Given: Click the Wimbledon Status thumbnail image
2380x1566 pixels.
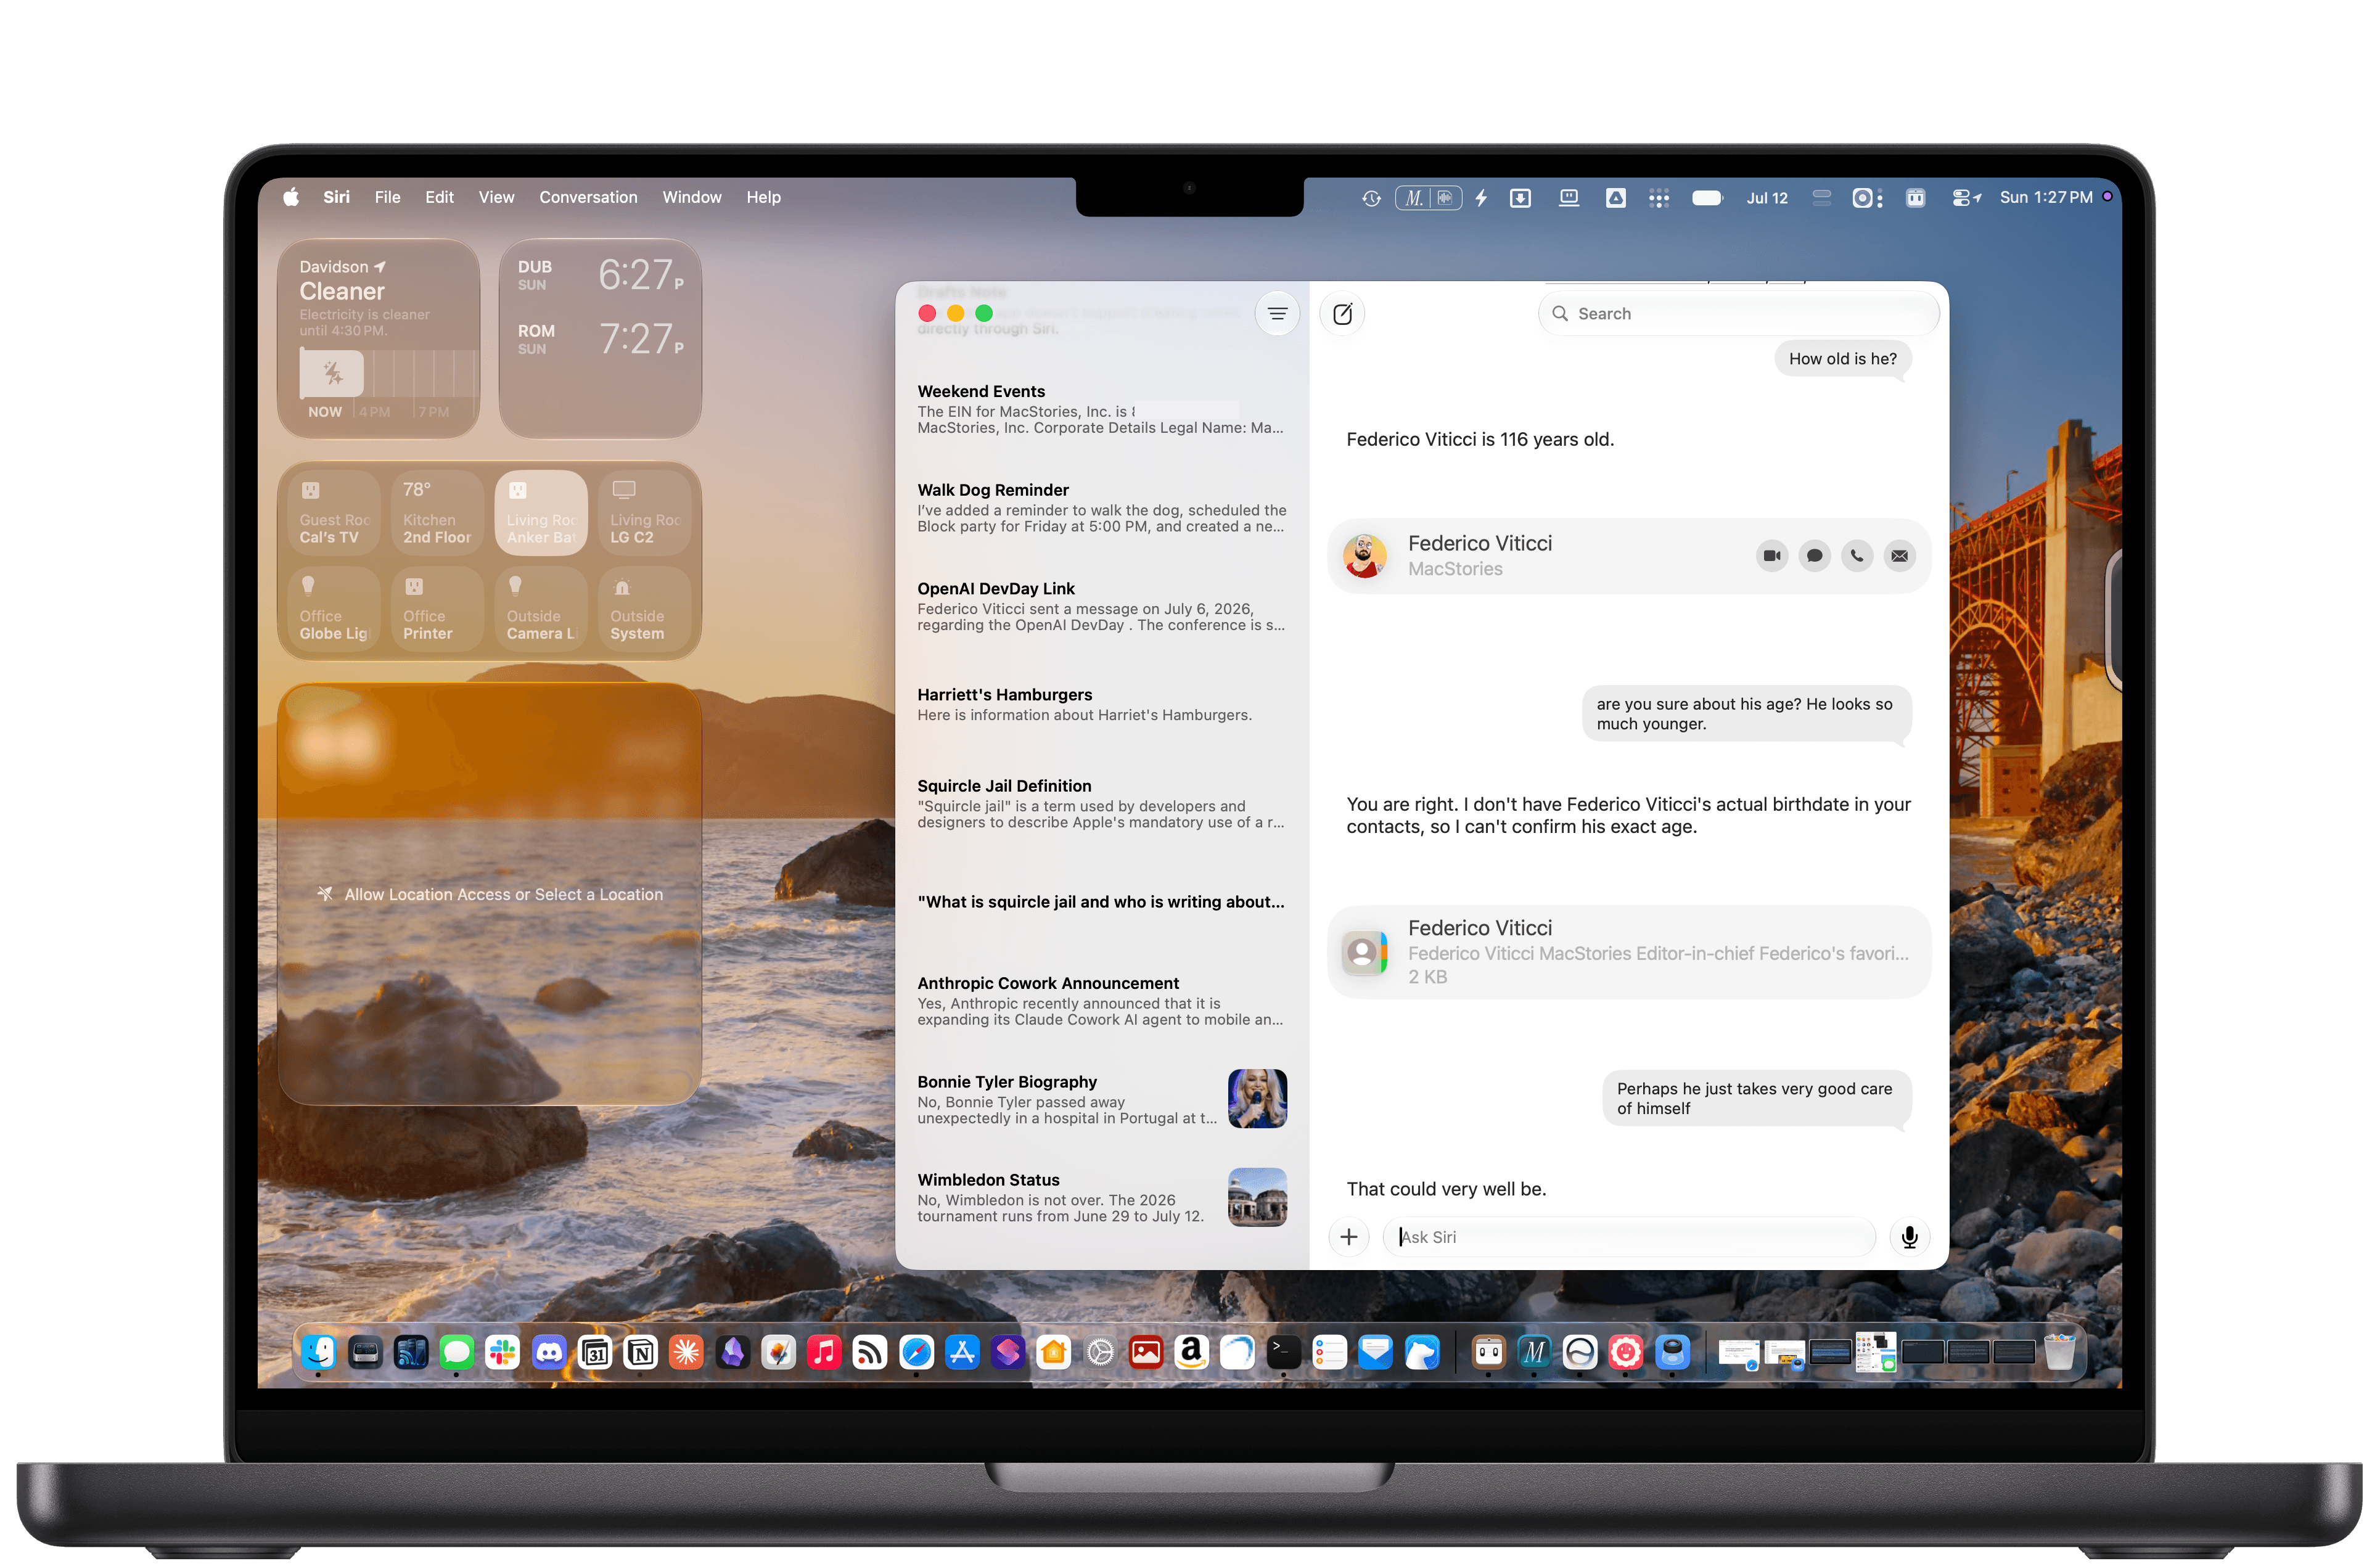Looking at the screenshot, I should click(x=1257, y=1197).
